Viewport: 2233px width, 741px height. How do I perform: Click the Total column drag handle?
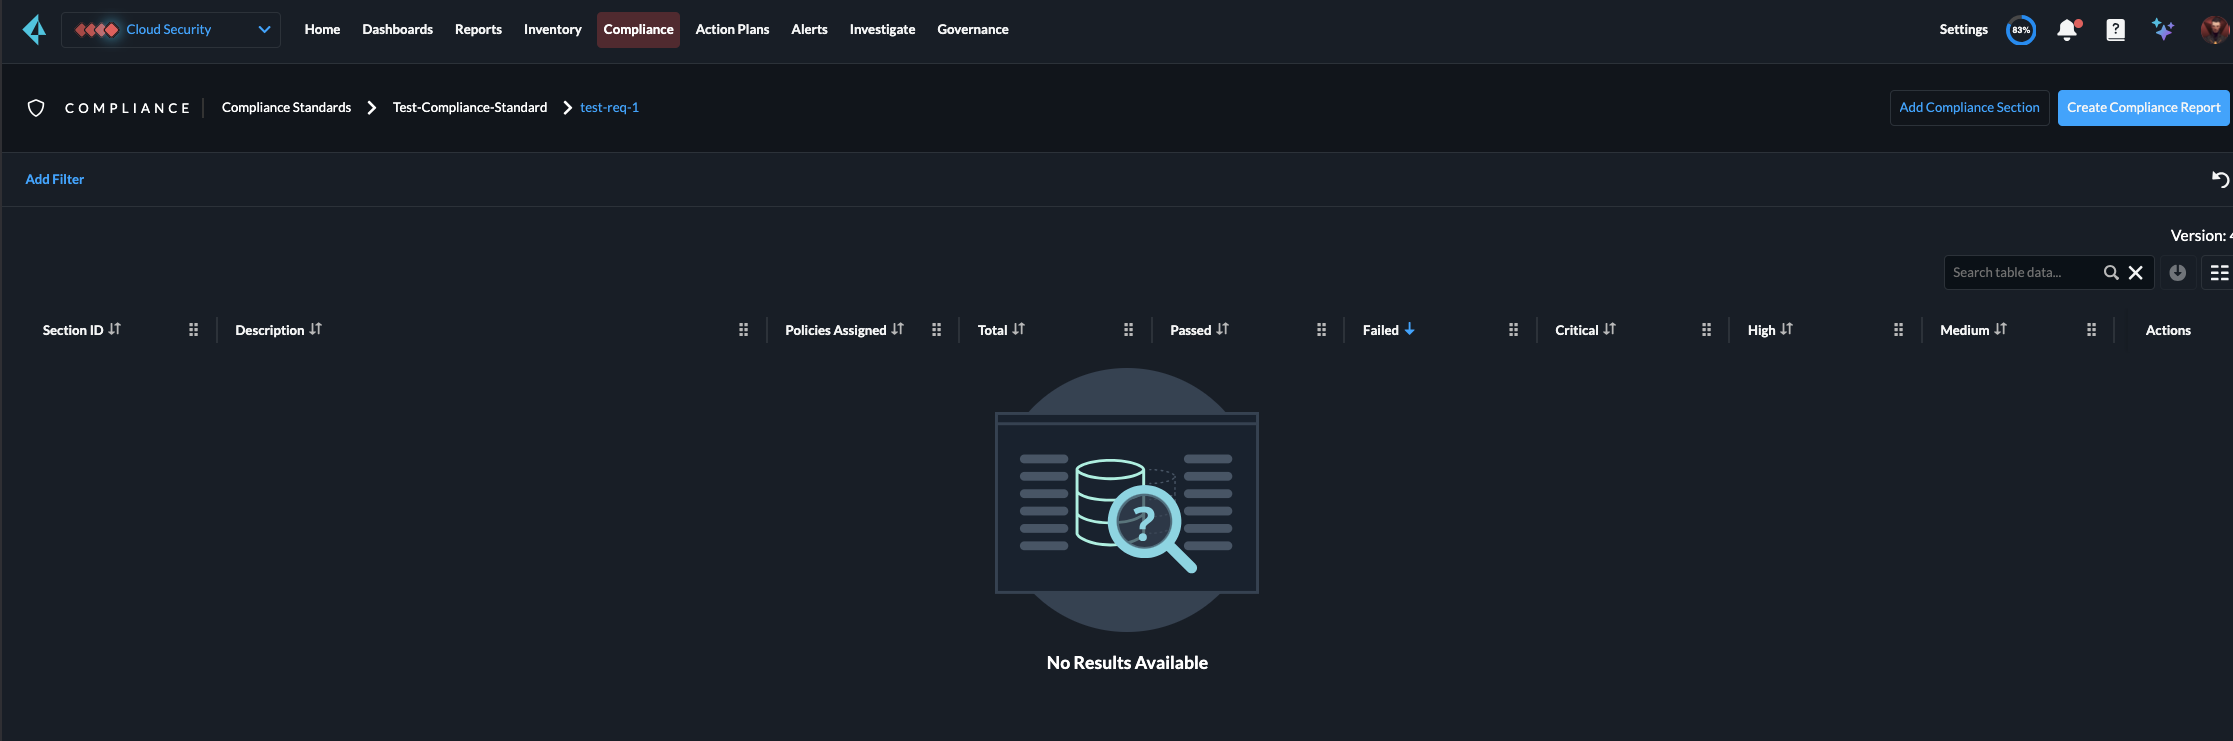[1128, 330]
